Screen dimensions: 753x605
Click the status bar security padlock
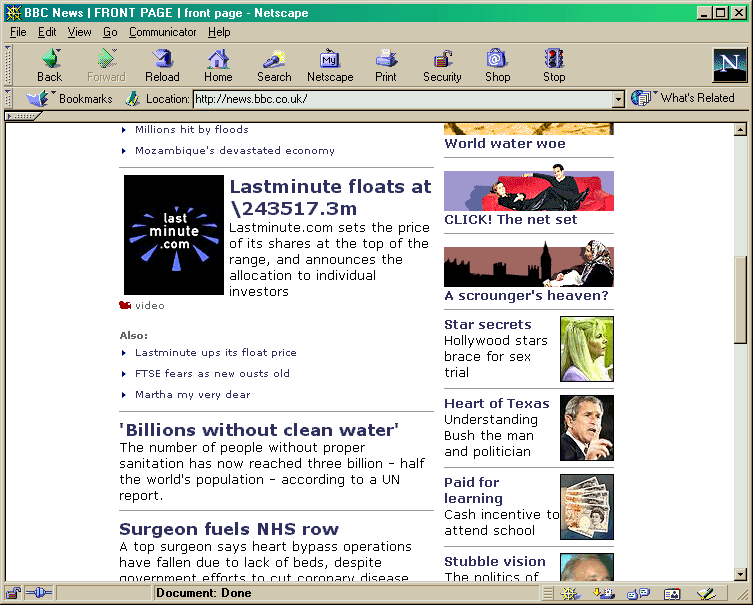(x=13, y=593)
